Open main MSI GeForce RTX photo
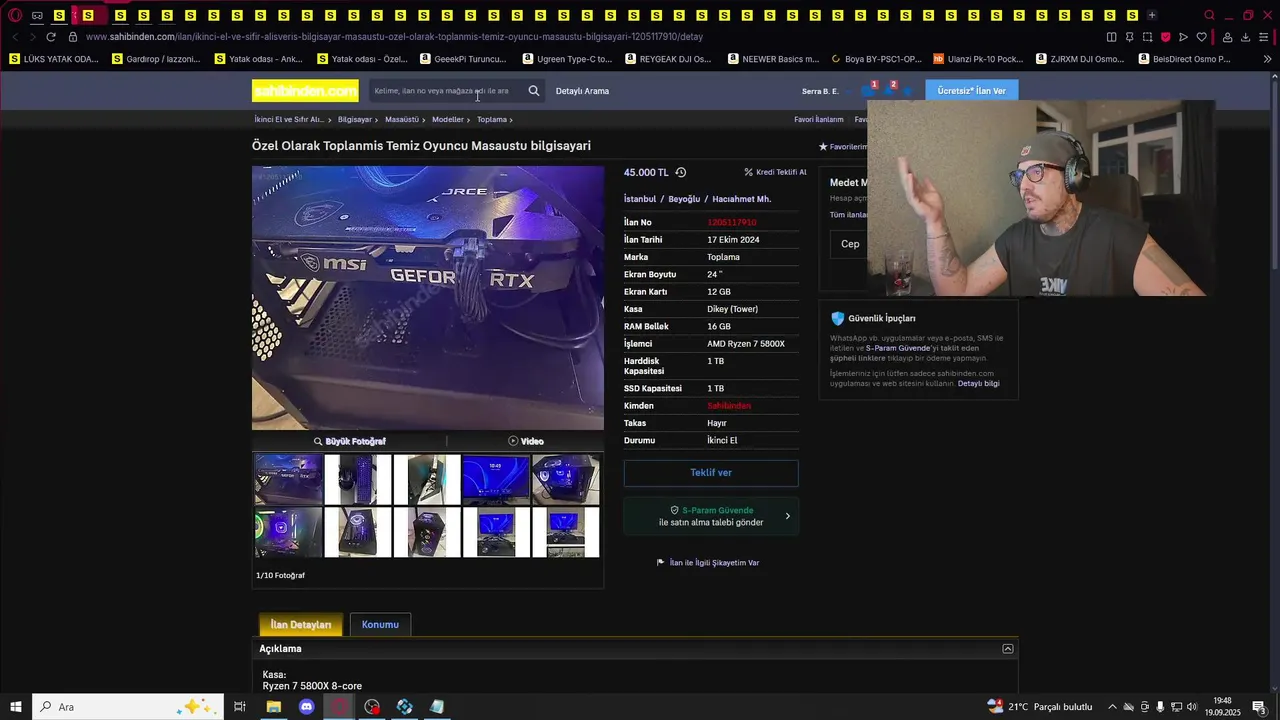Screen dimensions: 1280x720 pyautogui.click(x=428, y=298)
